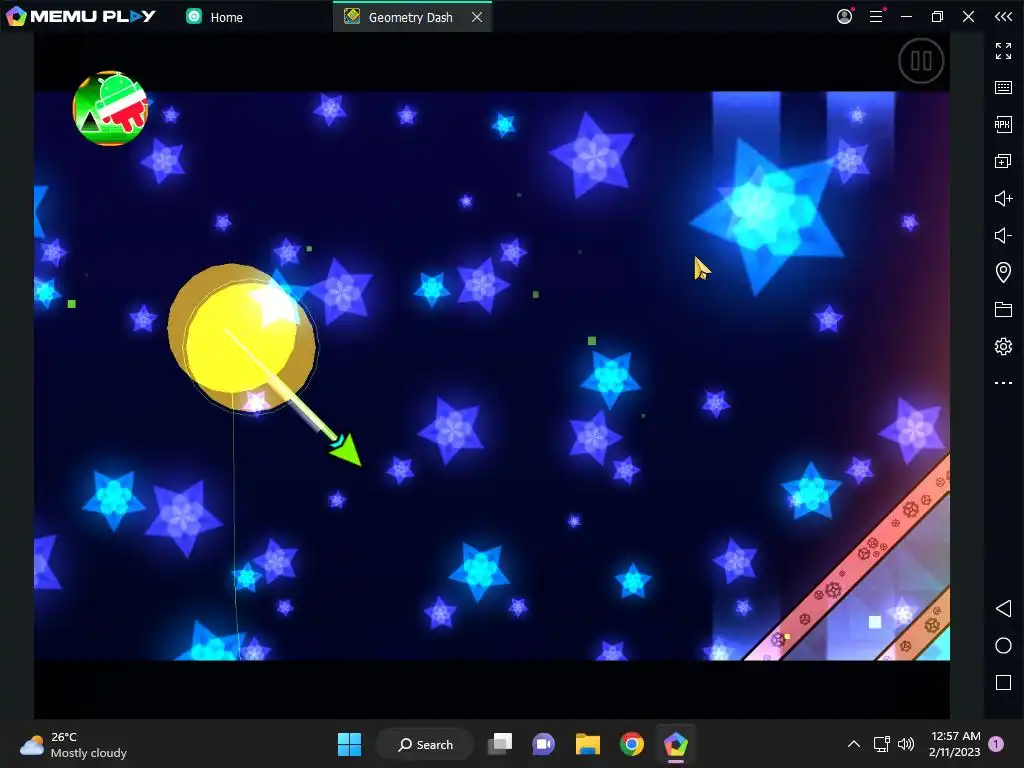This screenshot has width=1024, height=768.
Task: Open the system volume control
Action: point(906,744)
